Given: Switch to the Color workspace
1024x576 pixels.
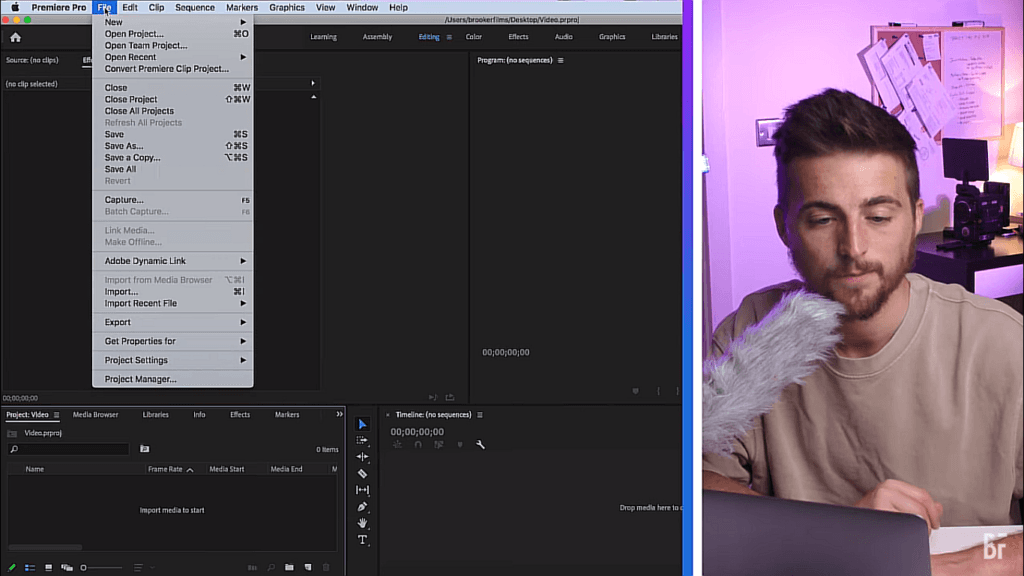Looking at the screenshot, I should pos(473,37).
